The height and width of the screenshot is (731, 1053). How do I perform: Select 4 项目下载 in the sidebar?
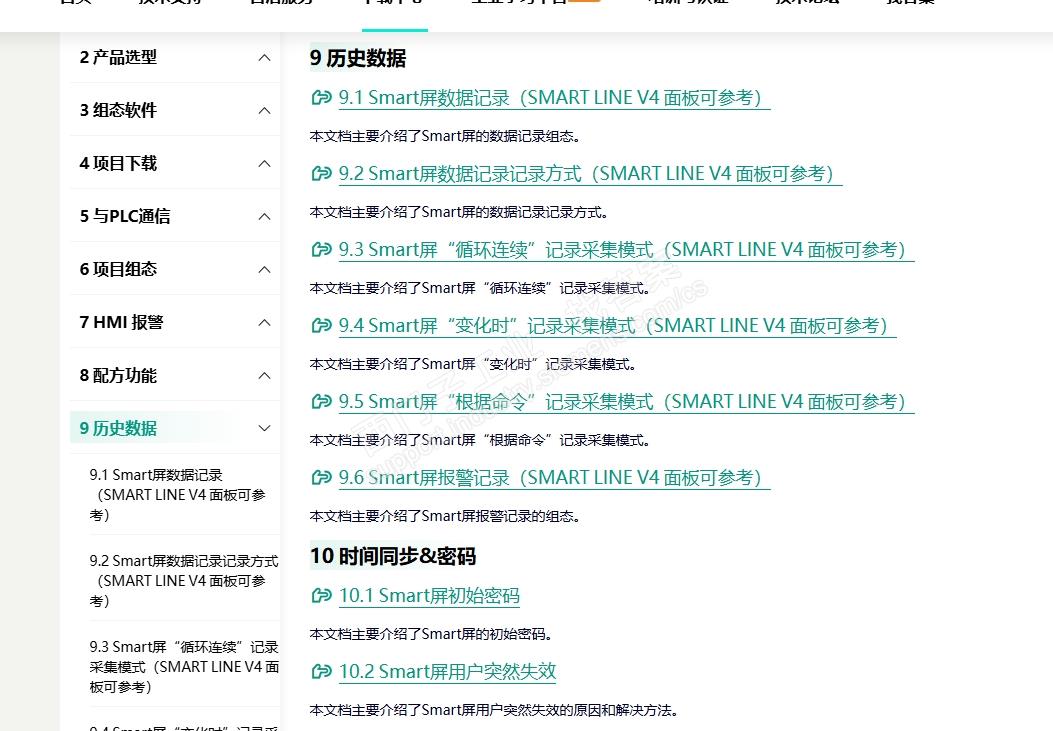pyautogui.click(x=118, y=164)
